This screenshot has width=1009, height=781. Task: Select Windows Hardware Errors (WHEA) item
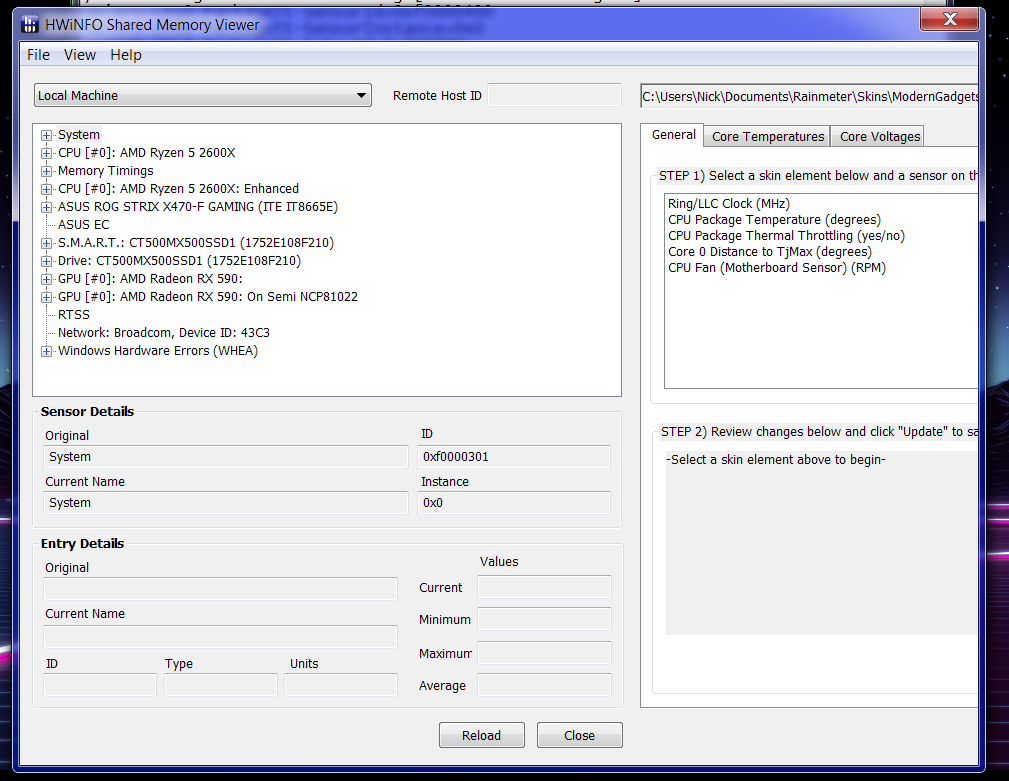(158, 351)
